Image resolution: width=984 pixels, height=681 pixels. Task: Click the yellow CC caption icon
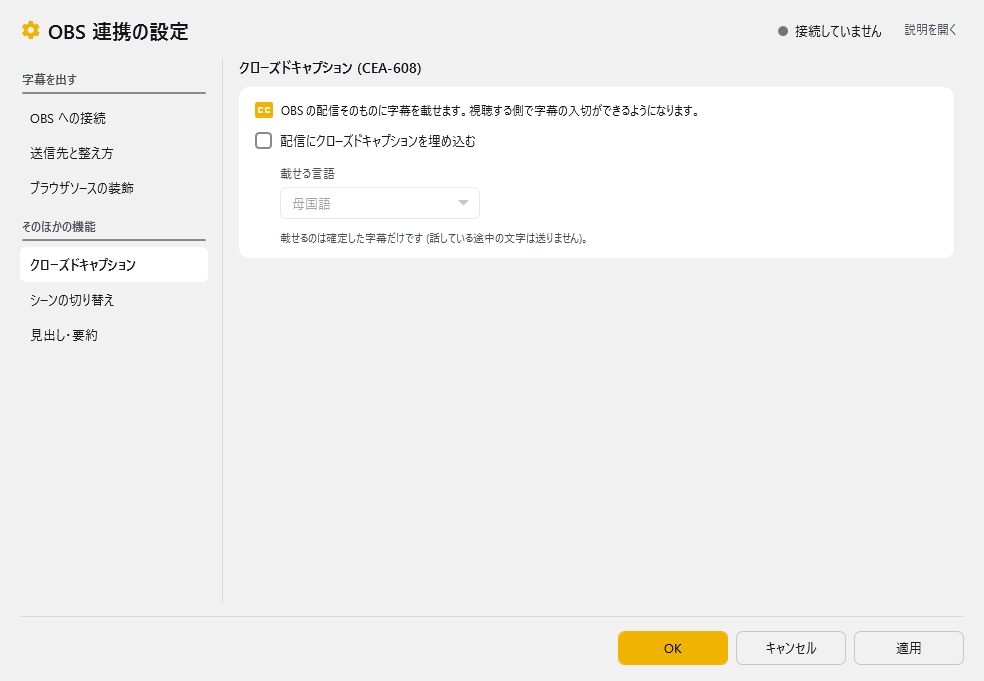(x=264, y=110)
